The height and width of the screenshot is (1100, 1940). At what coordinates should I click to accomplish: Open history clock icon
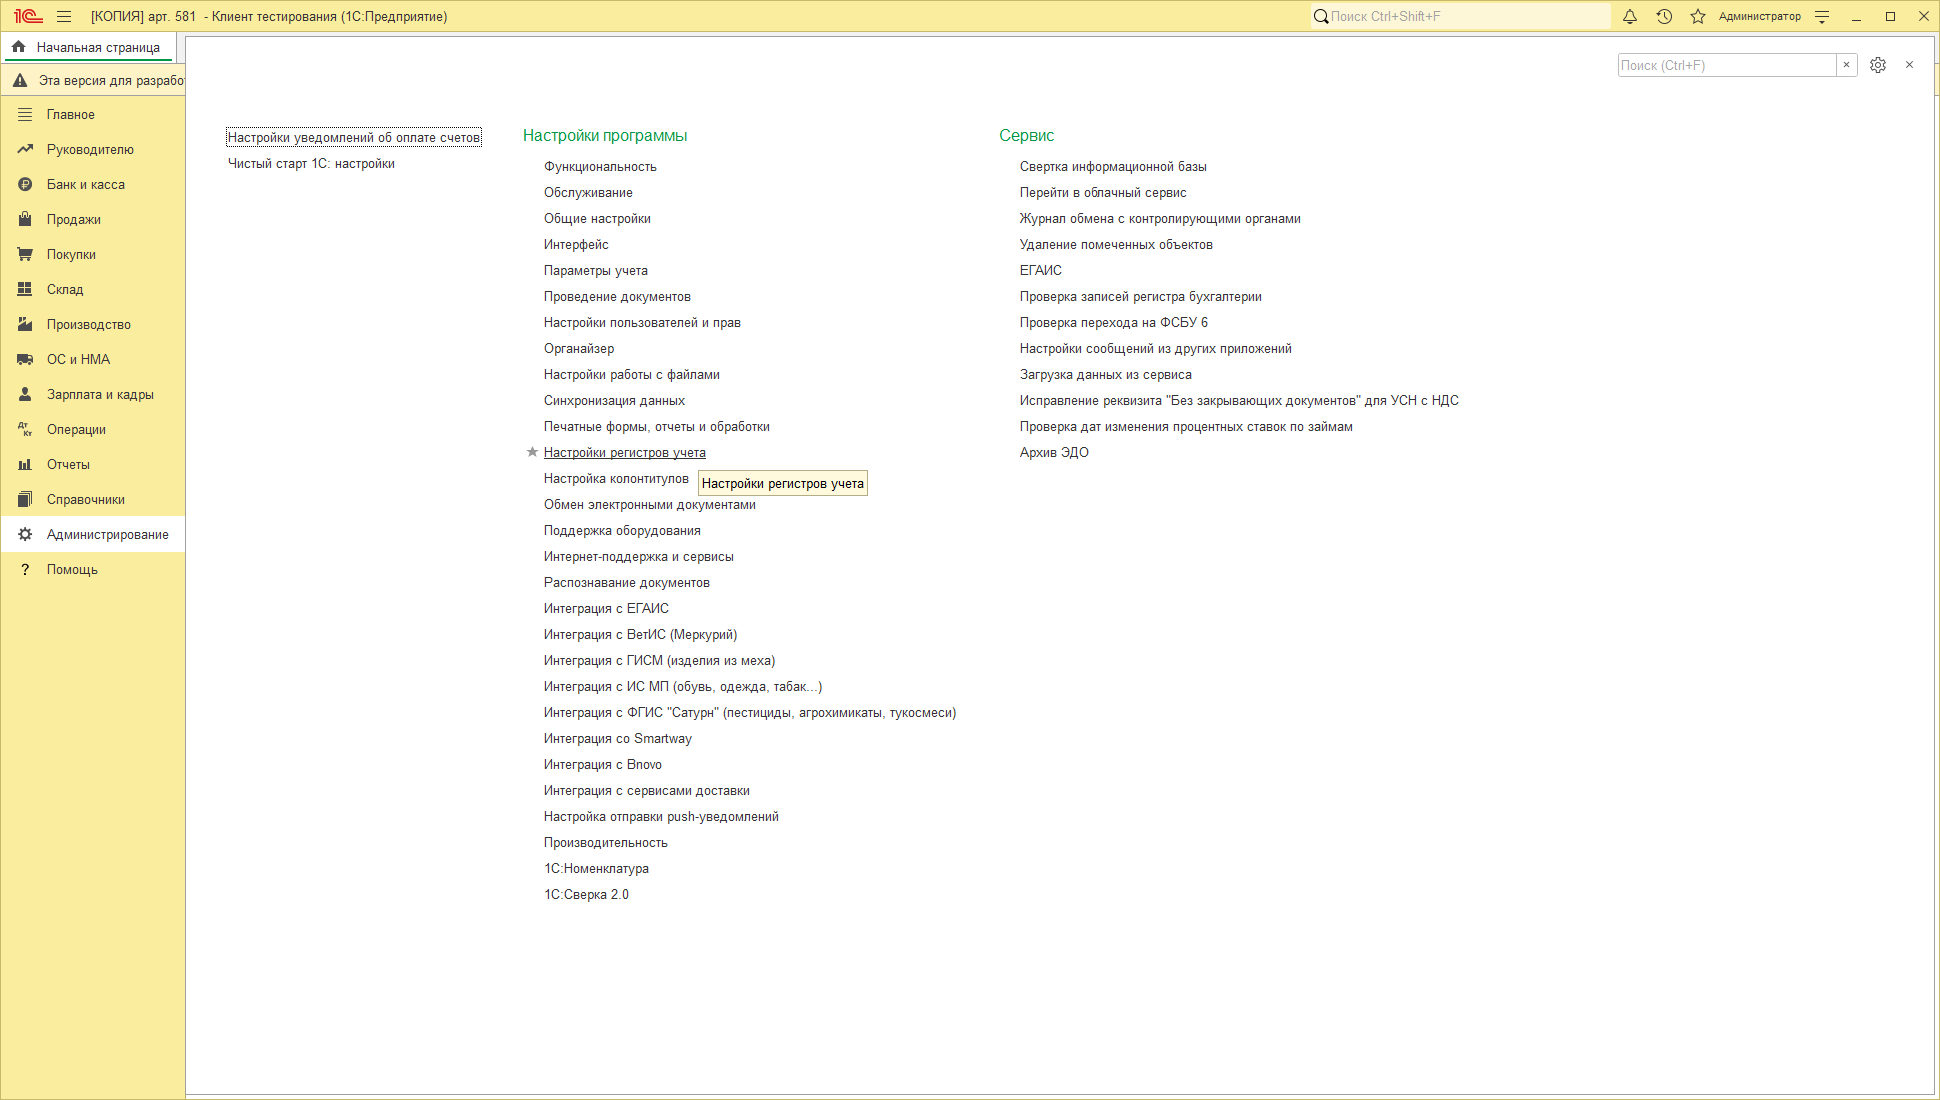[x=1664, y=16]
